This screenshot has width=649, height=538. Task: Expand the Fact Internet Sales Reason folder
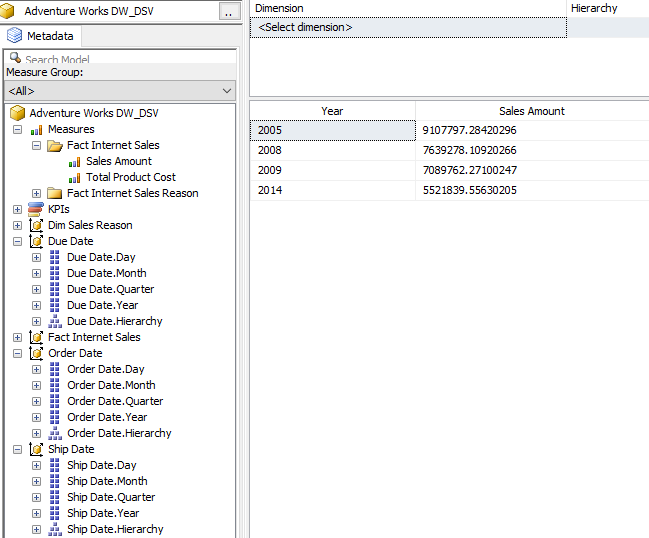pyautogui.click(x=36, y=193)
